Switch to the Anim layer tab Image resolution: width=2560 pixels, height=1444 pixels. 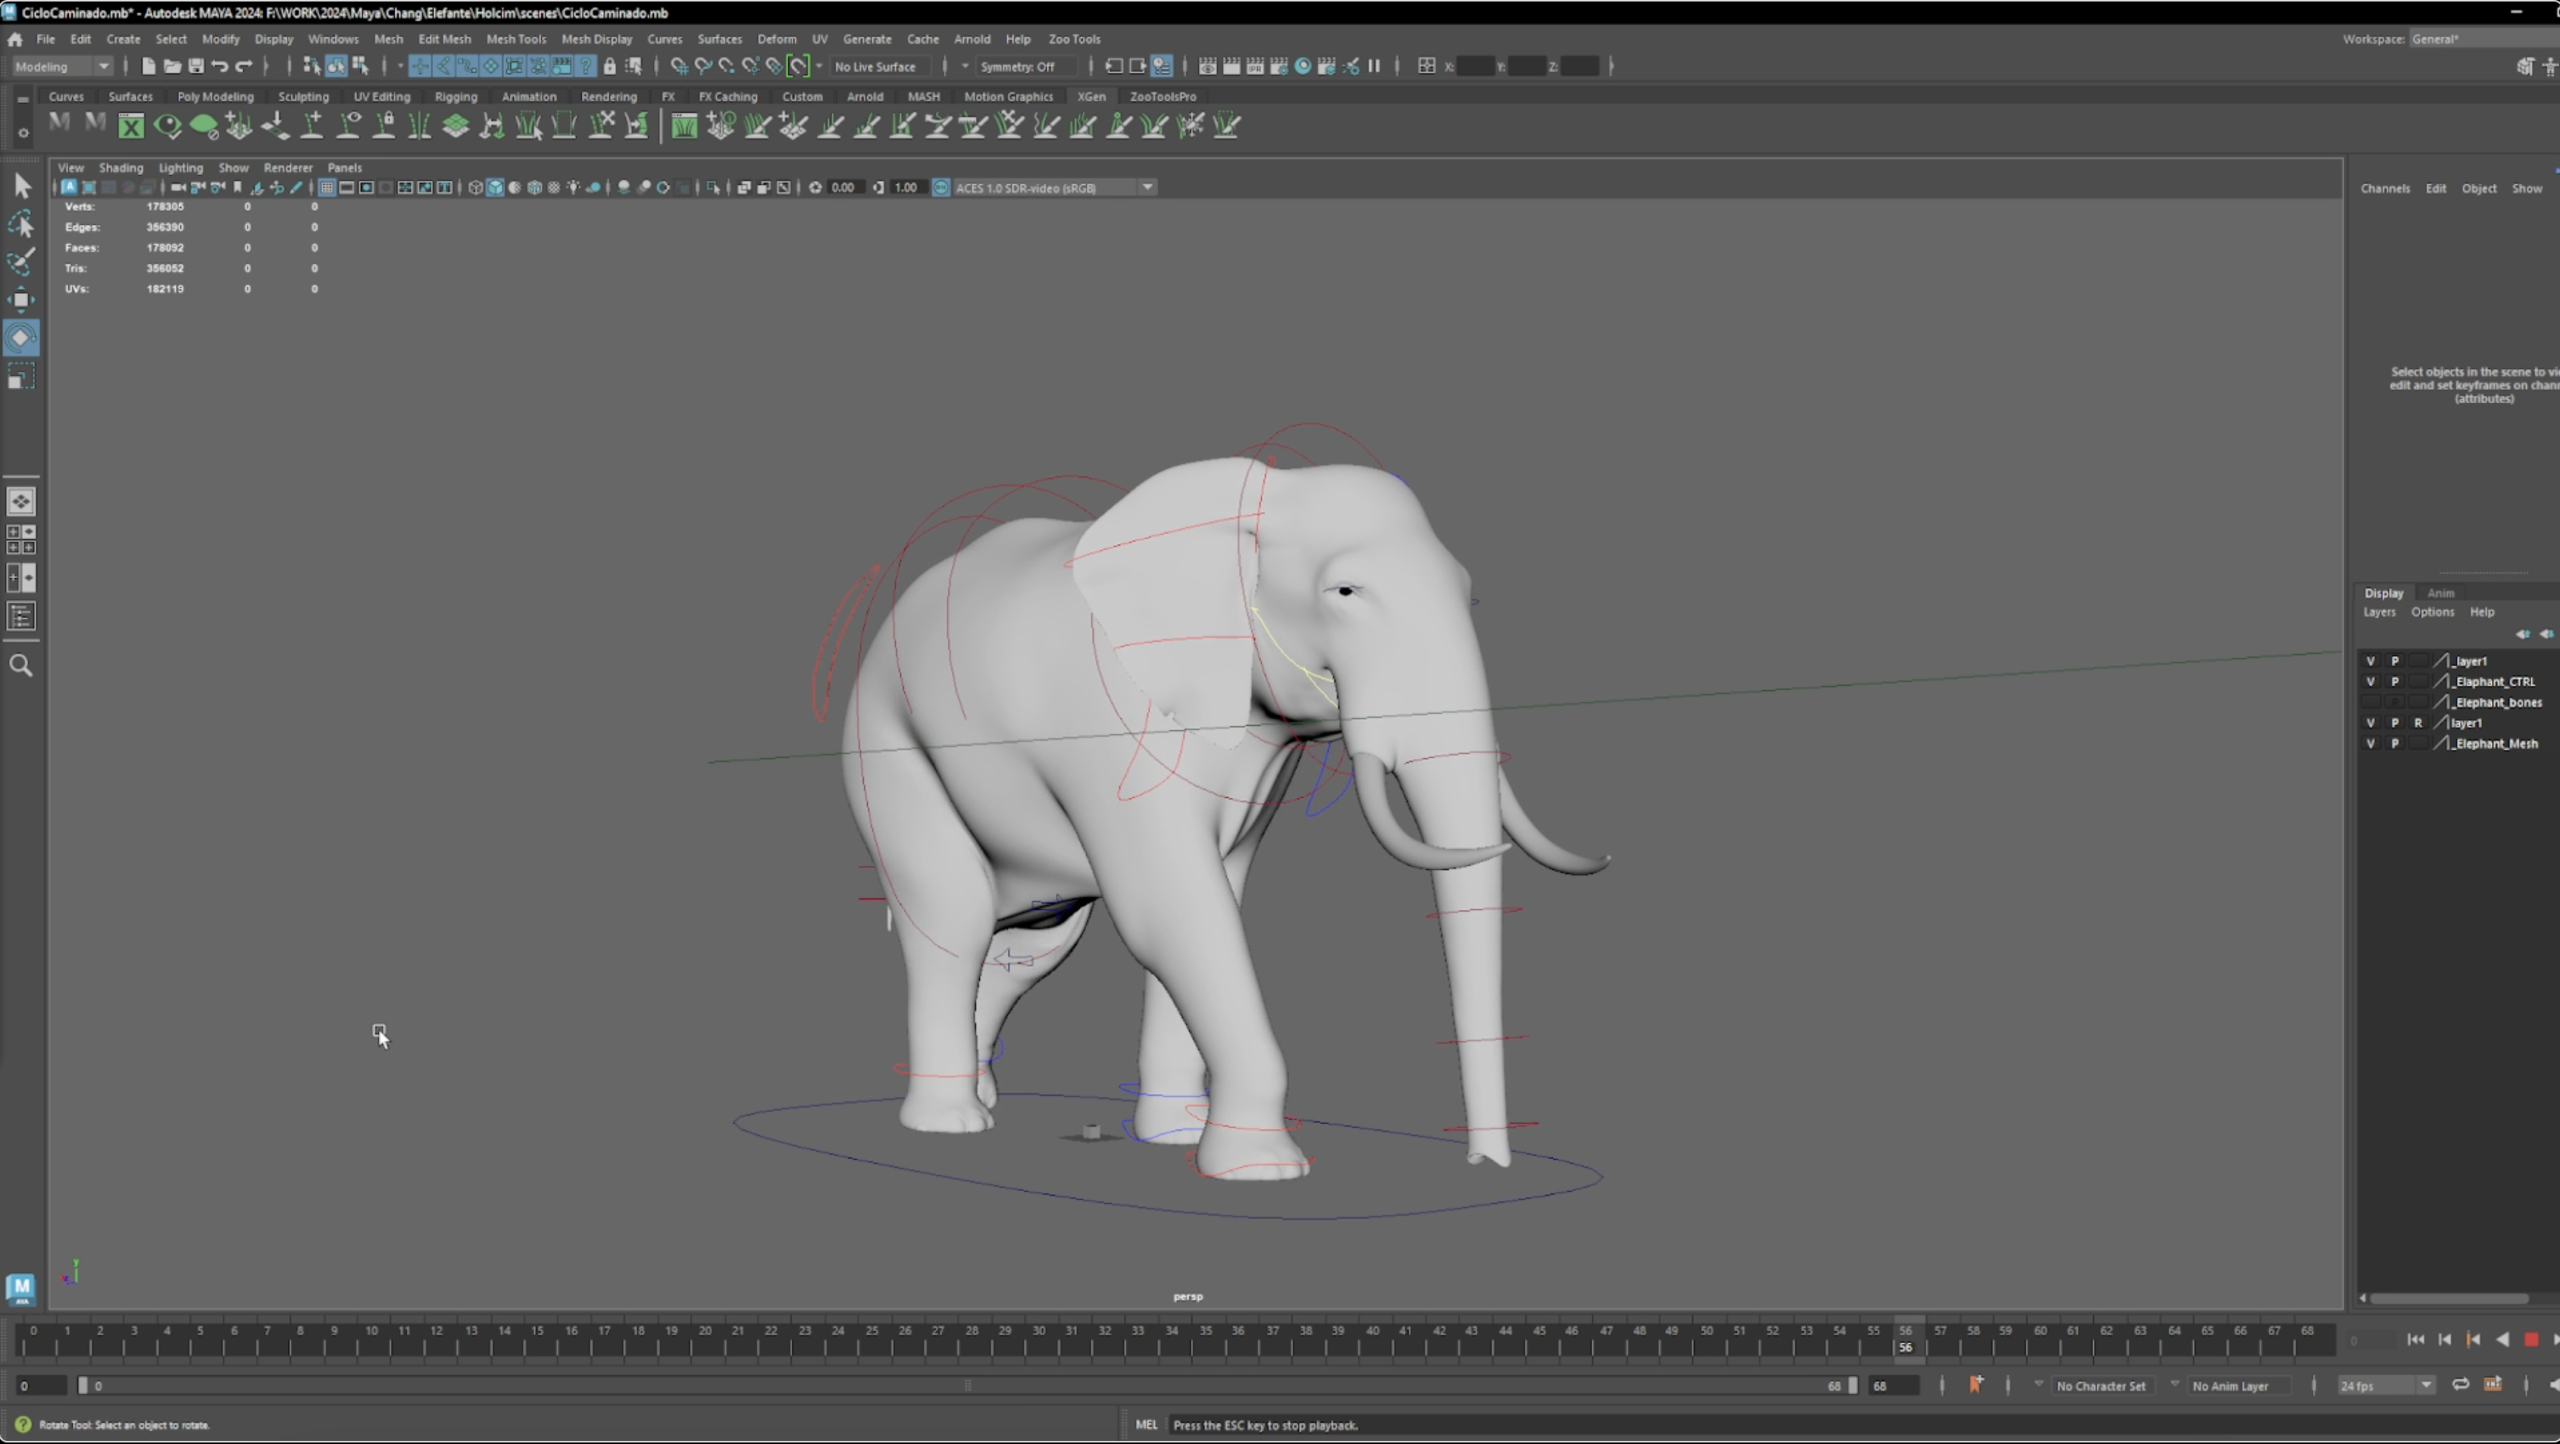tap(2440, 593)
